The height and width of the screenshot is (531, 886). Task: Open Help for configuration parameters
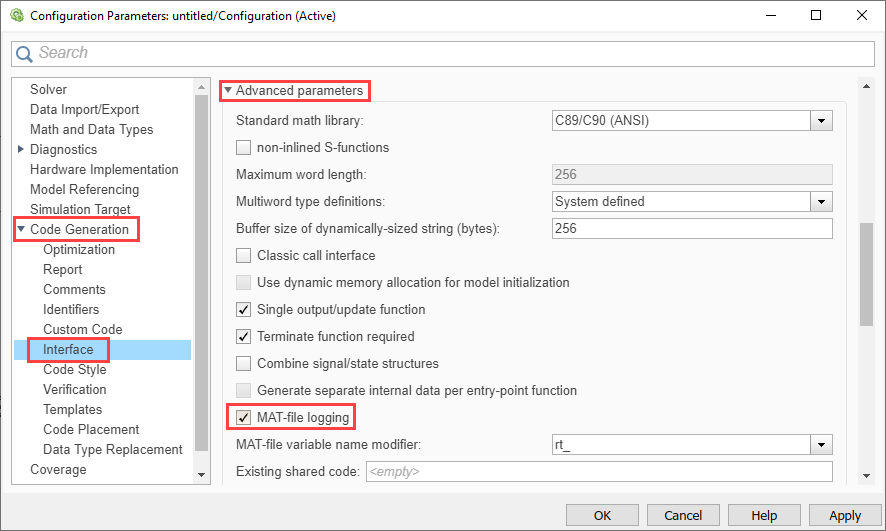764,515
